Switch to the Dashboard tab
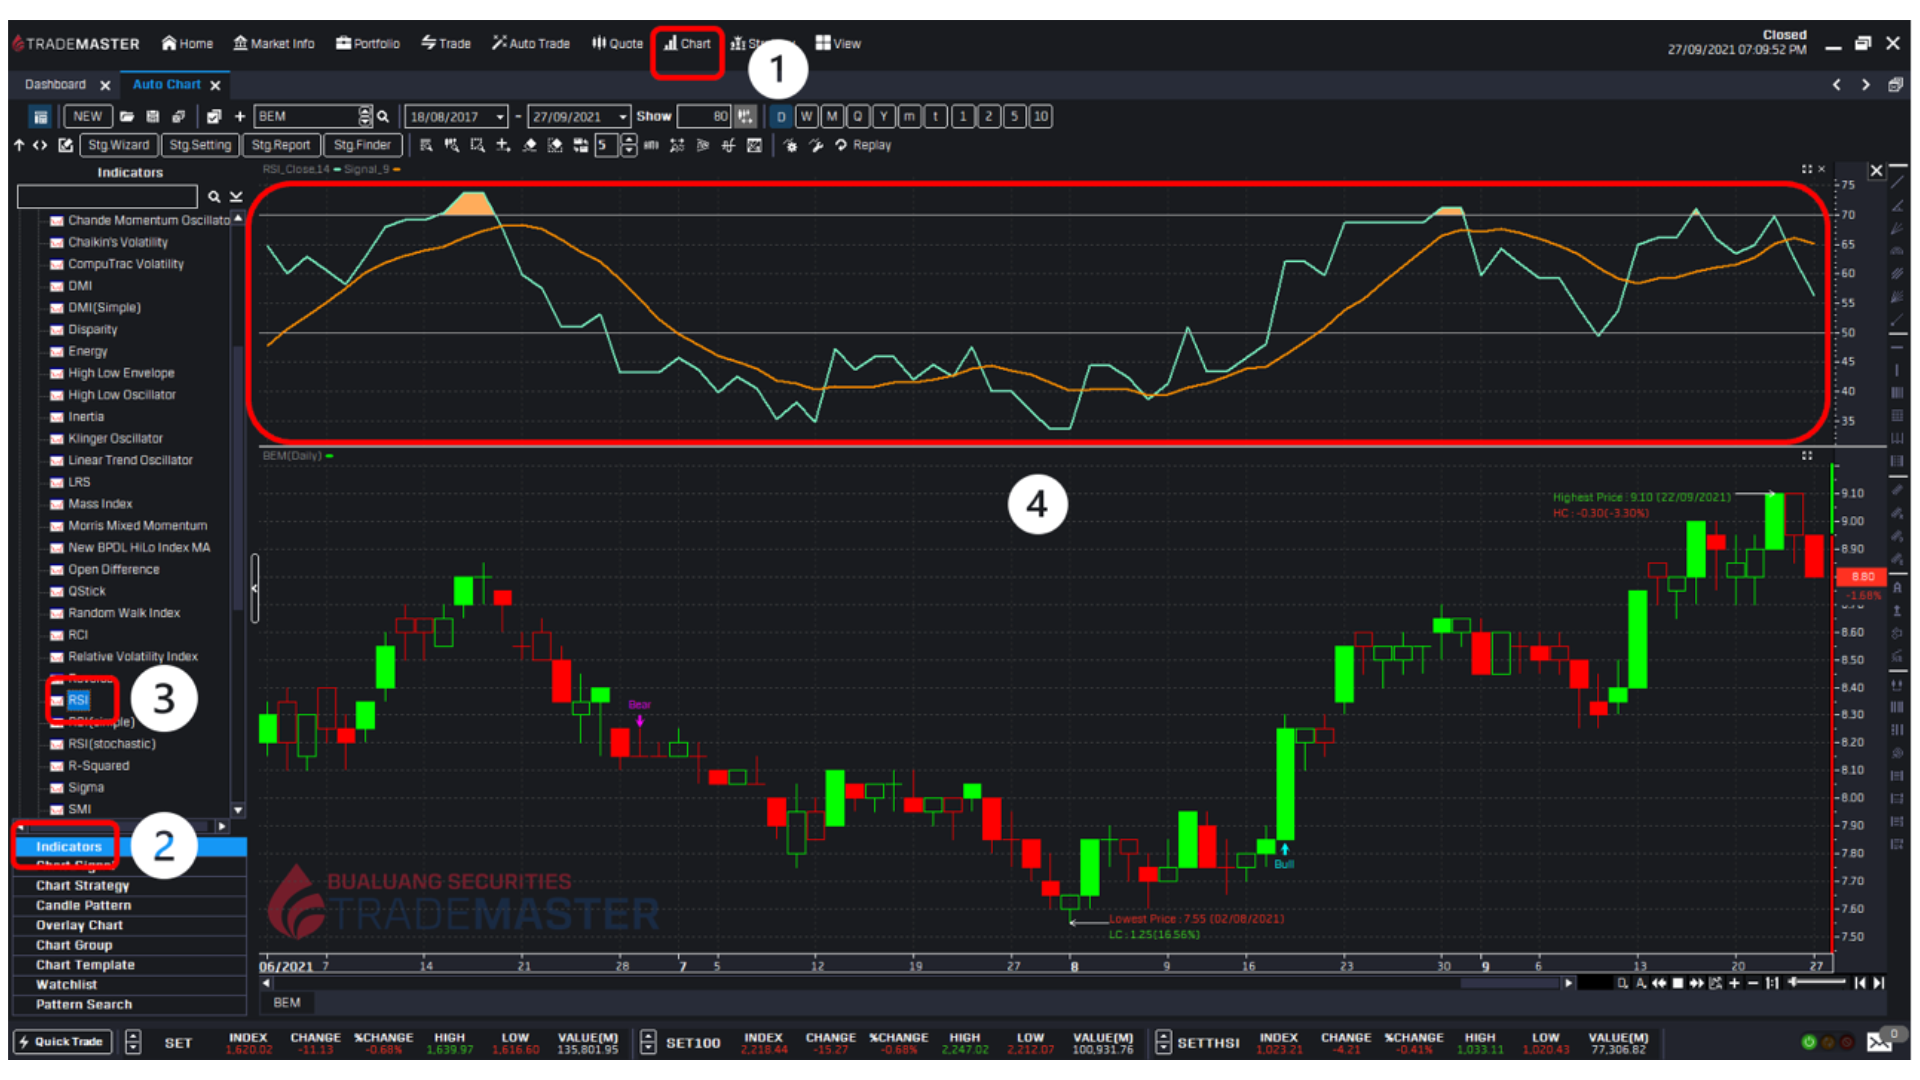Image resolution: width=1920 pixels, height=1080 pixels. tap(55, 84)
